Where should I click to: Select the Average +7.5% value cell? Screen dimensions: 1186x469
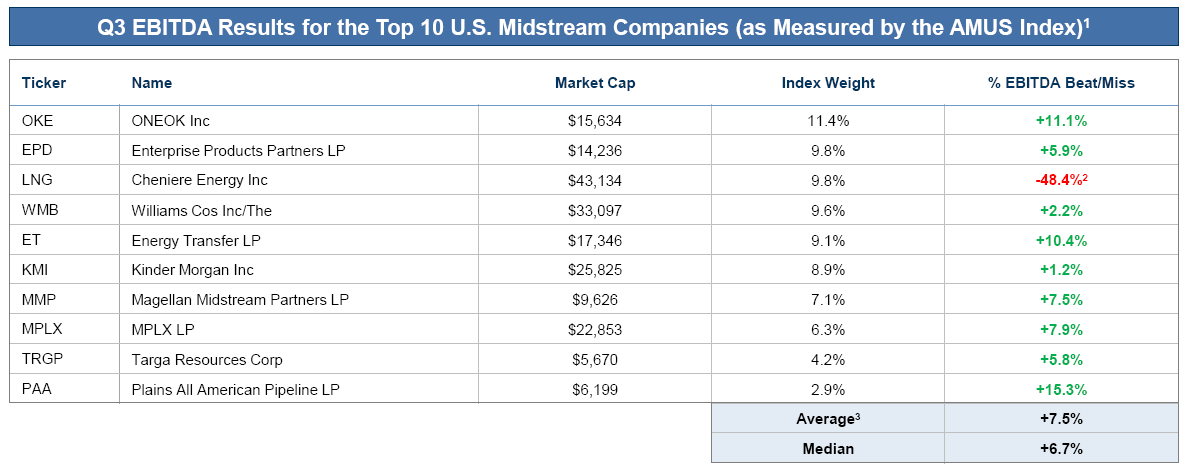coord(1061,419)
